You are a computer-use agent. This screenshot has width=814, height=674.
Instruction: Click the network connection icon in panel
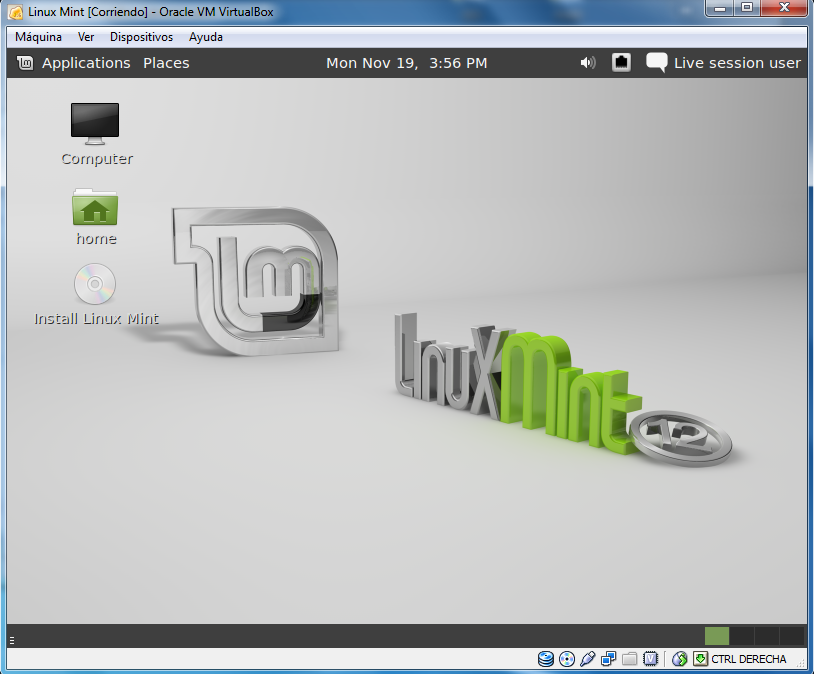click(621, 63)
